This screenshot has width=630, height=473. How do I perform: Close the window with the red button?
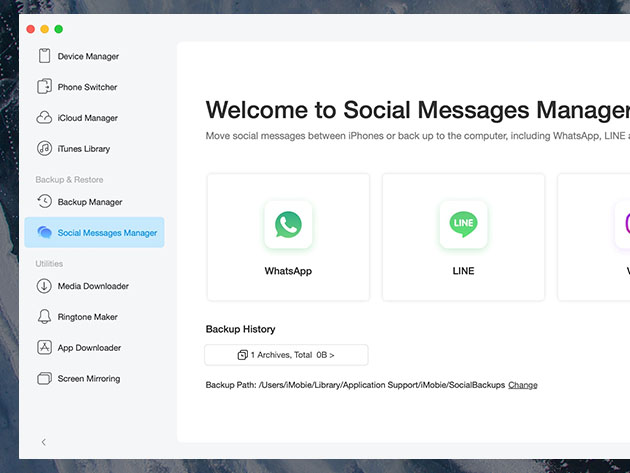coord(31,29)
